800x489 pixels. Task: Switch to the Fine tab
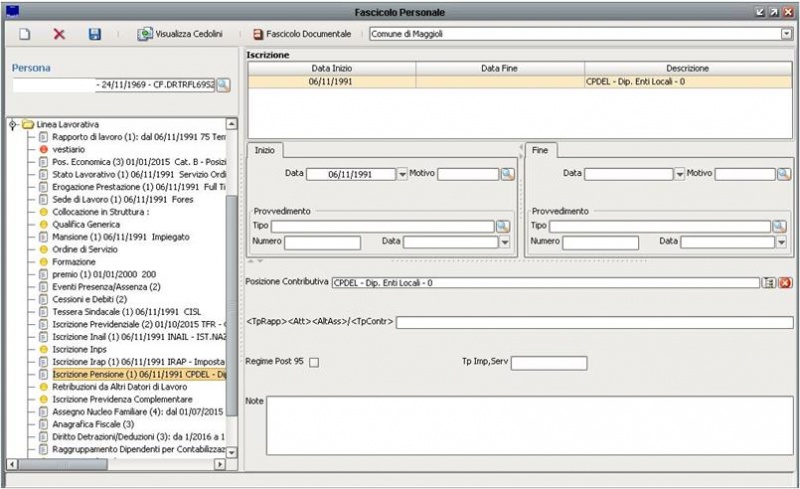(541, 150)
